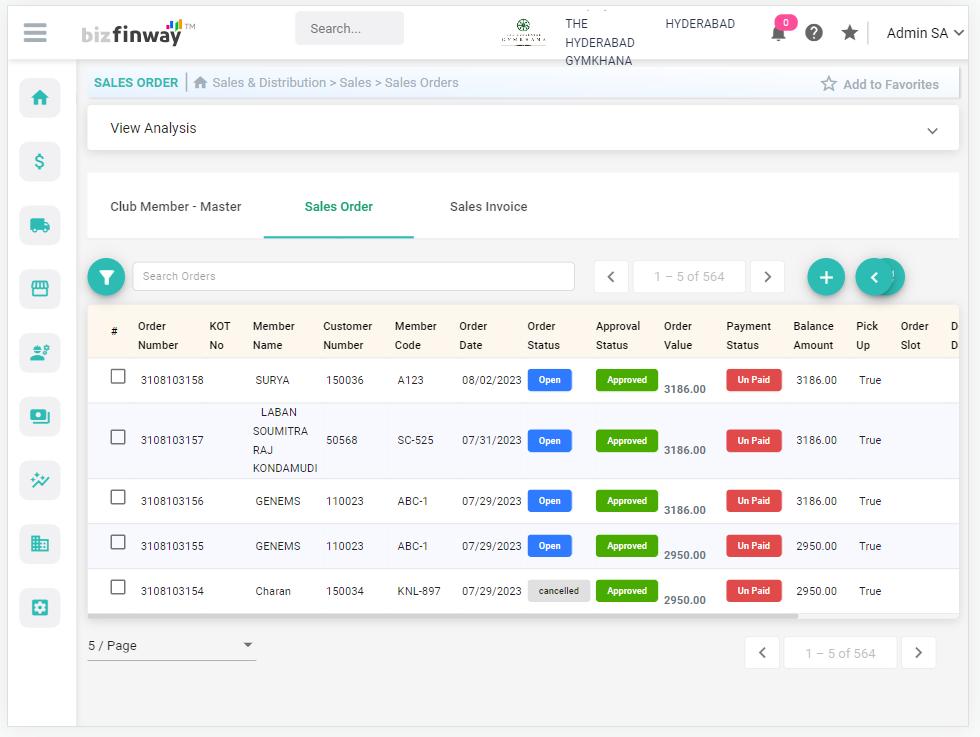Select checkbox for order 3108103156
Viewport: 980px width, 737px height.
point(118,497)
